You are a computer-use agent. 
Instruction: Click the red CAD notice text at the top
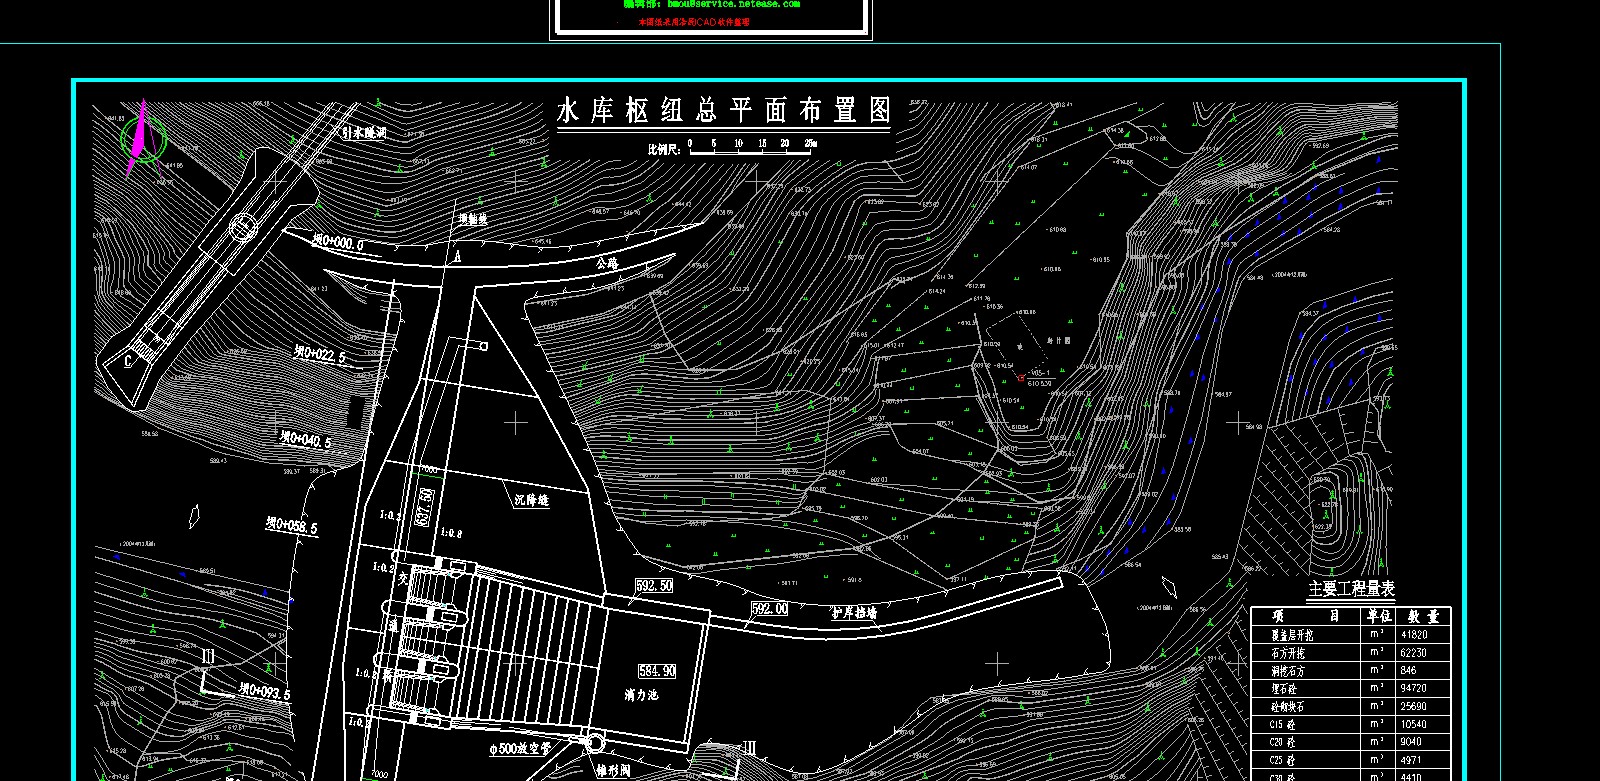click(694, 21)
